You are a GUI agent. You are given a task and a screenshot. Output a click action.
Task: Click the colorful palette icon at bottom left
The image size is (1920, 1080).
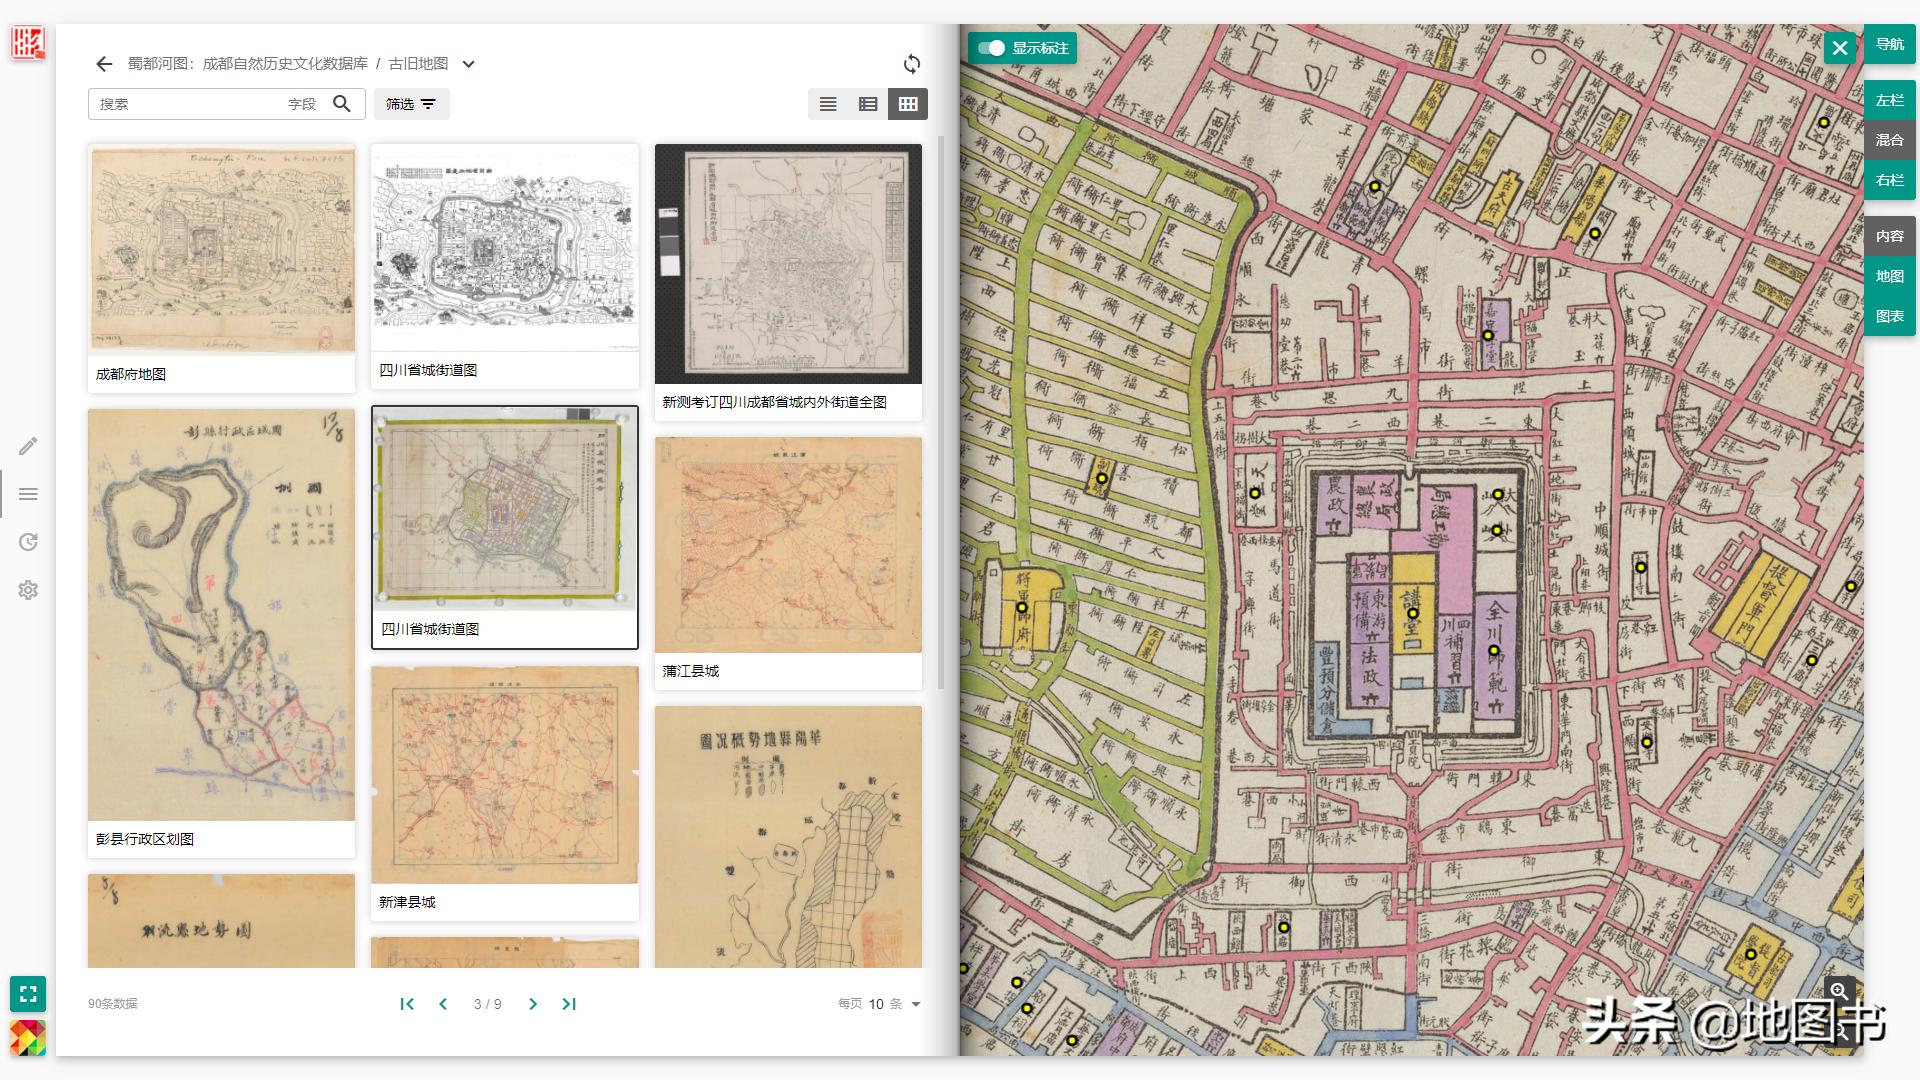(x=27, y=1038)
